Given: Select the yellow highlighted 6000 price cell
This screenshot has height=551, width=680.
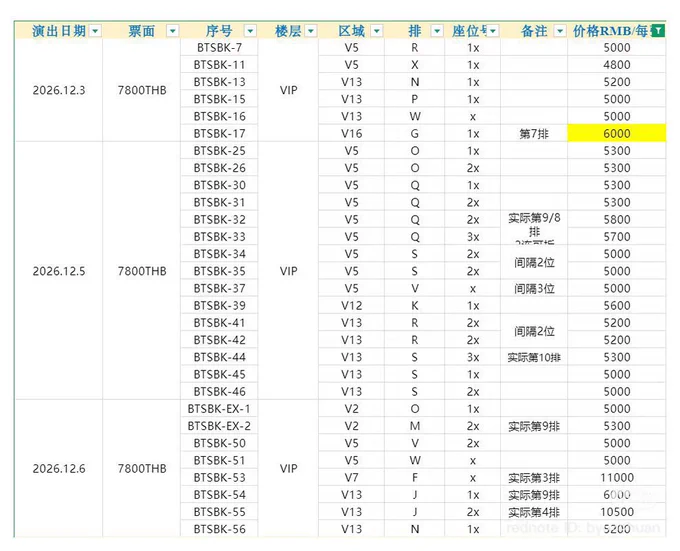Looking at the screenshot, I should pyautogui.click(x=617, y=134).
